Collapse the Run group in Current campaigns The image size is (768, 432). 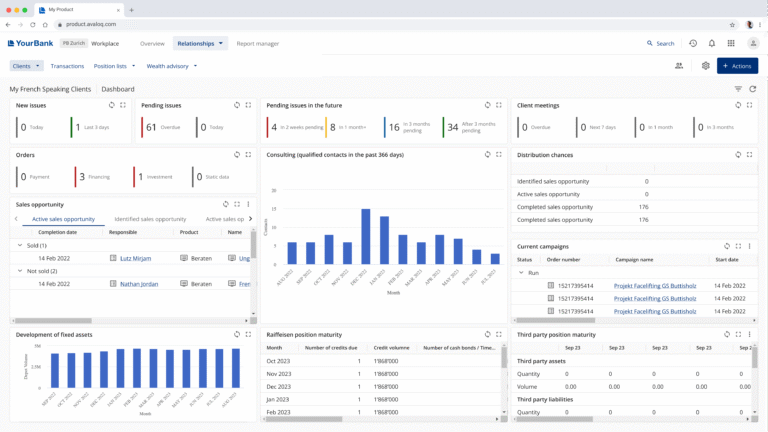click(x=521, y=271)
